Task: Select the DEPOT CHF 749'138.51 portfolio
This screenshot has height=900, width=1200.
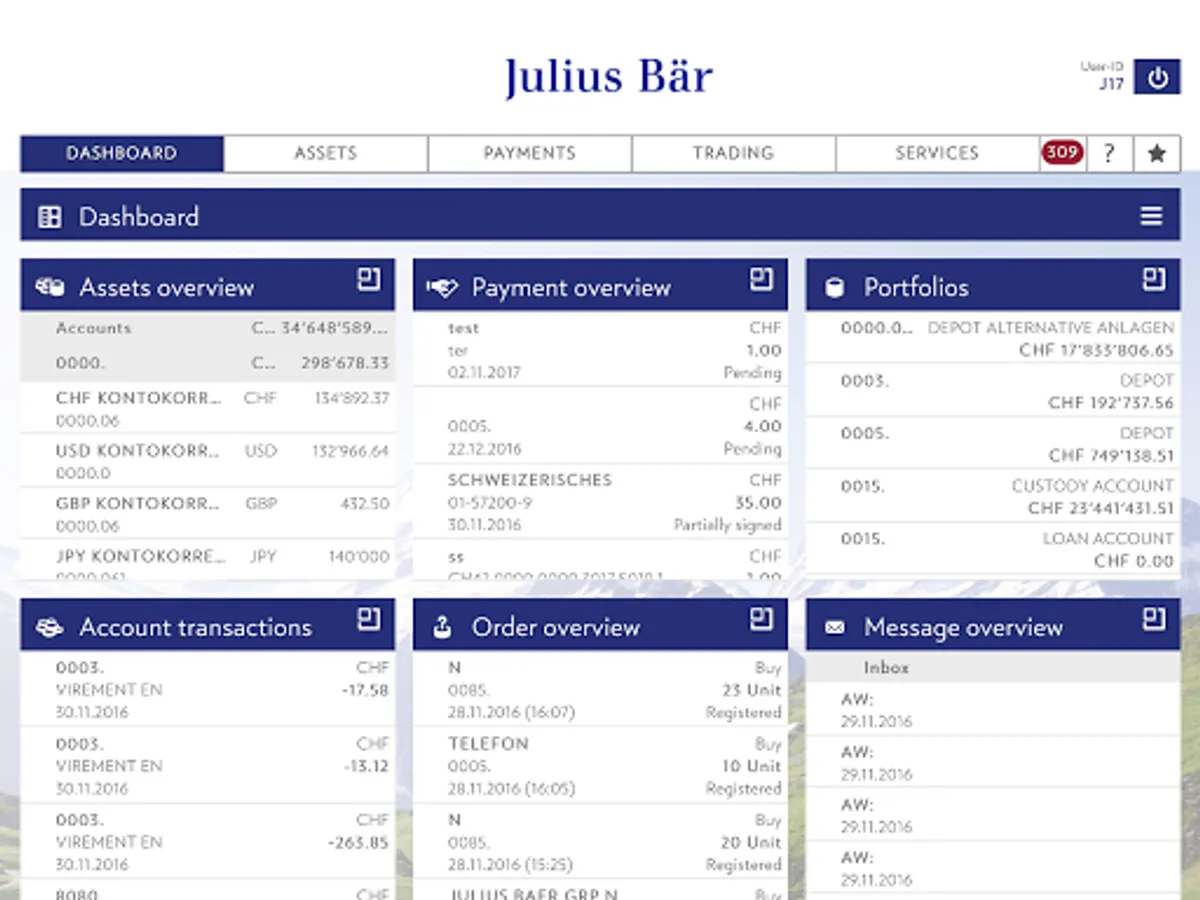Action: tap(993, 444)
